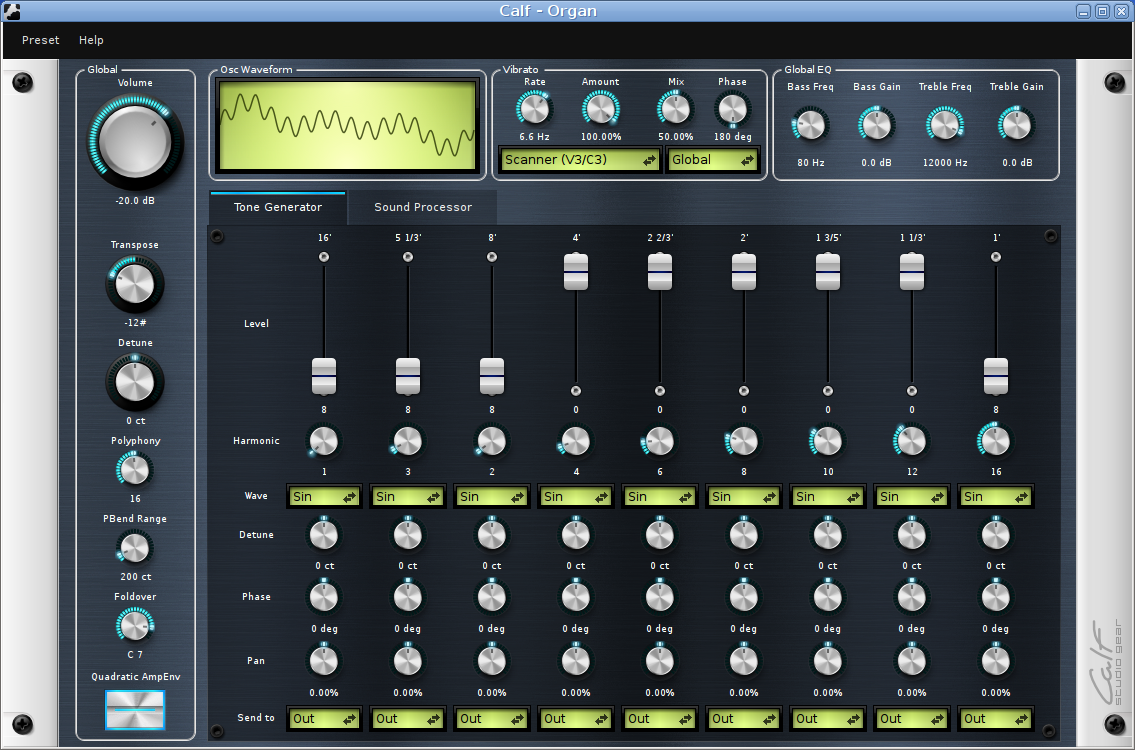Open the Send to dropdown for the 1 3/5' drawbar

click(827, 719)
